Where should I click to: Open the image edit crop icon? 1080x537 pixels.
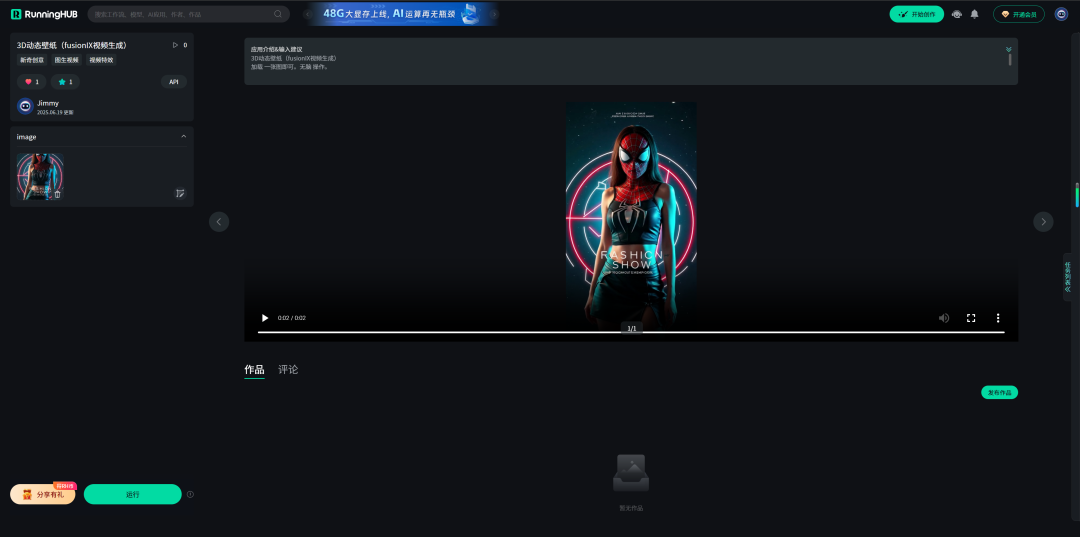(x=180, y=193)
